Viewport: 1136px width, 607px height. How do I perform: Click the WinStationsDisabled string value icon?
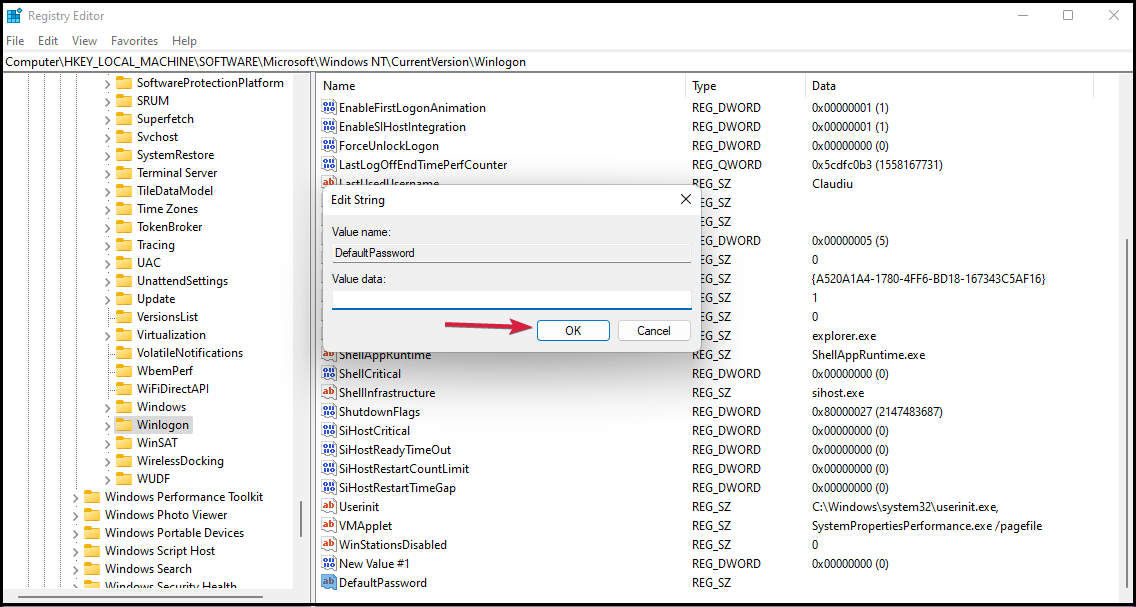330,544
